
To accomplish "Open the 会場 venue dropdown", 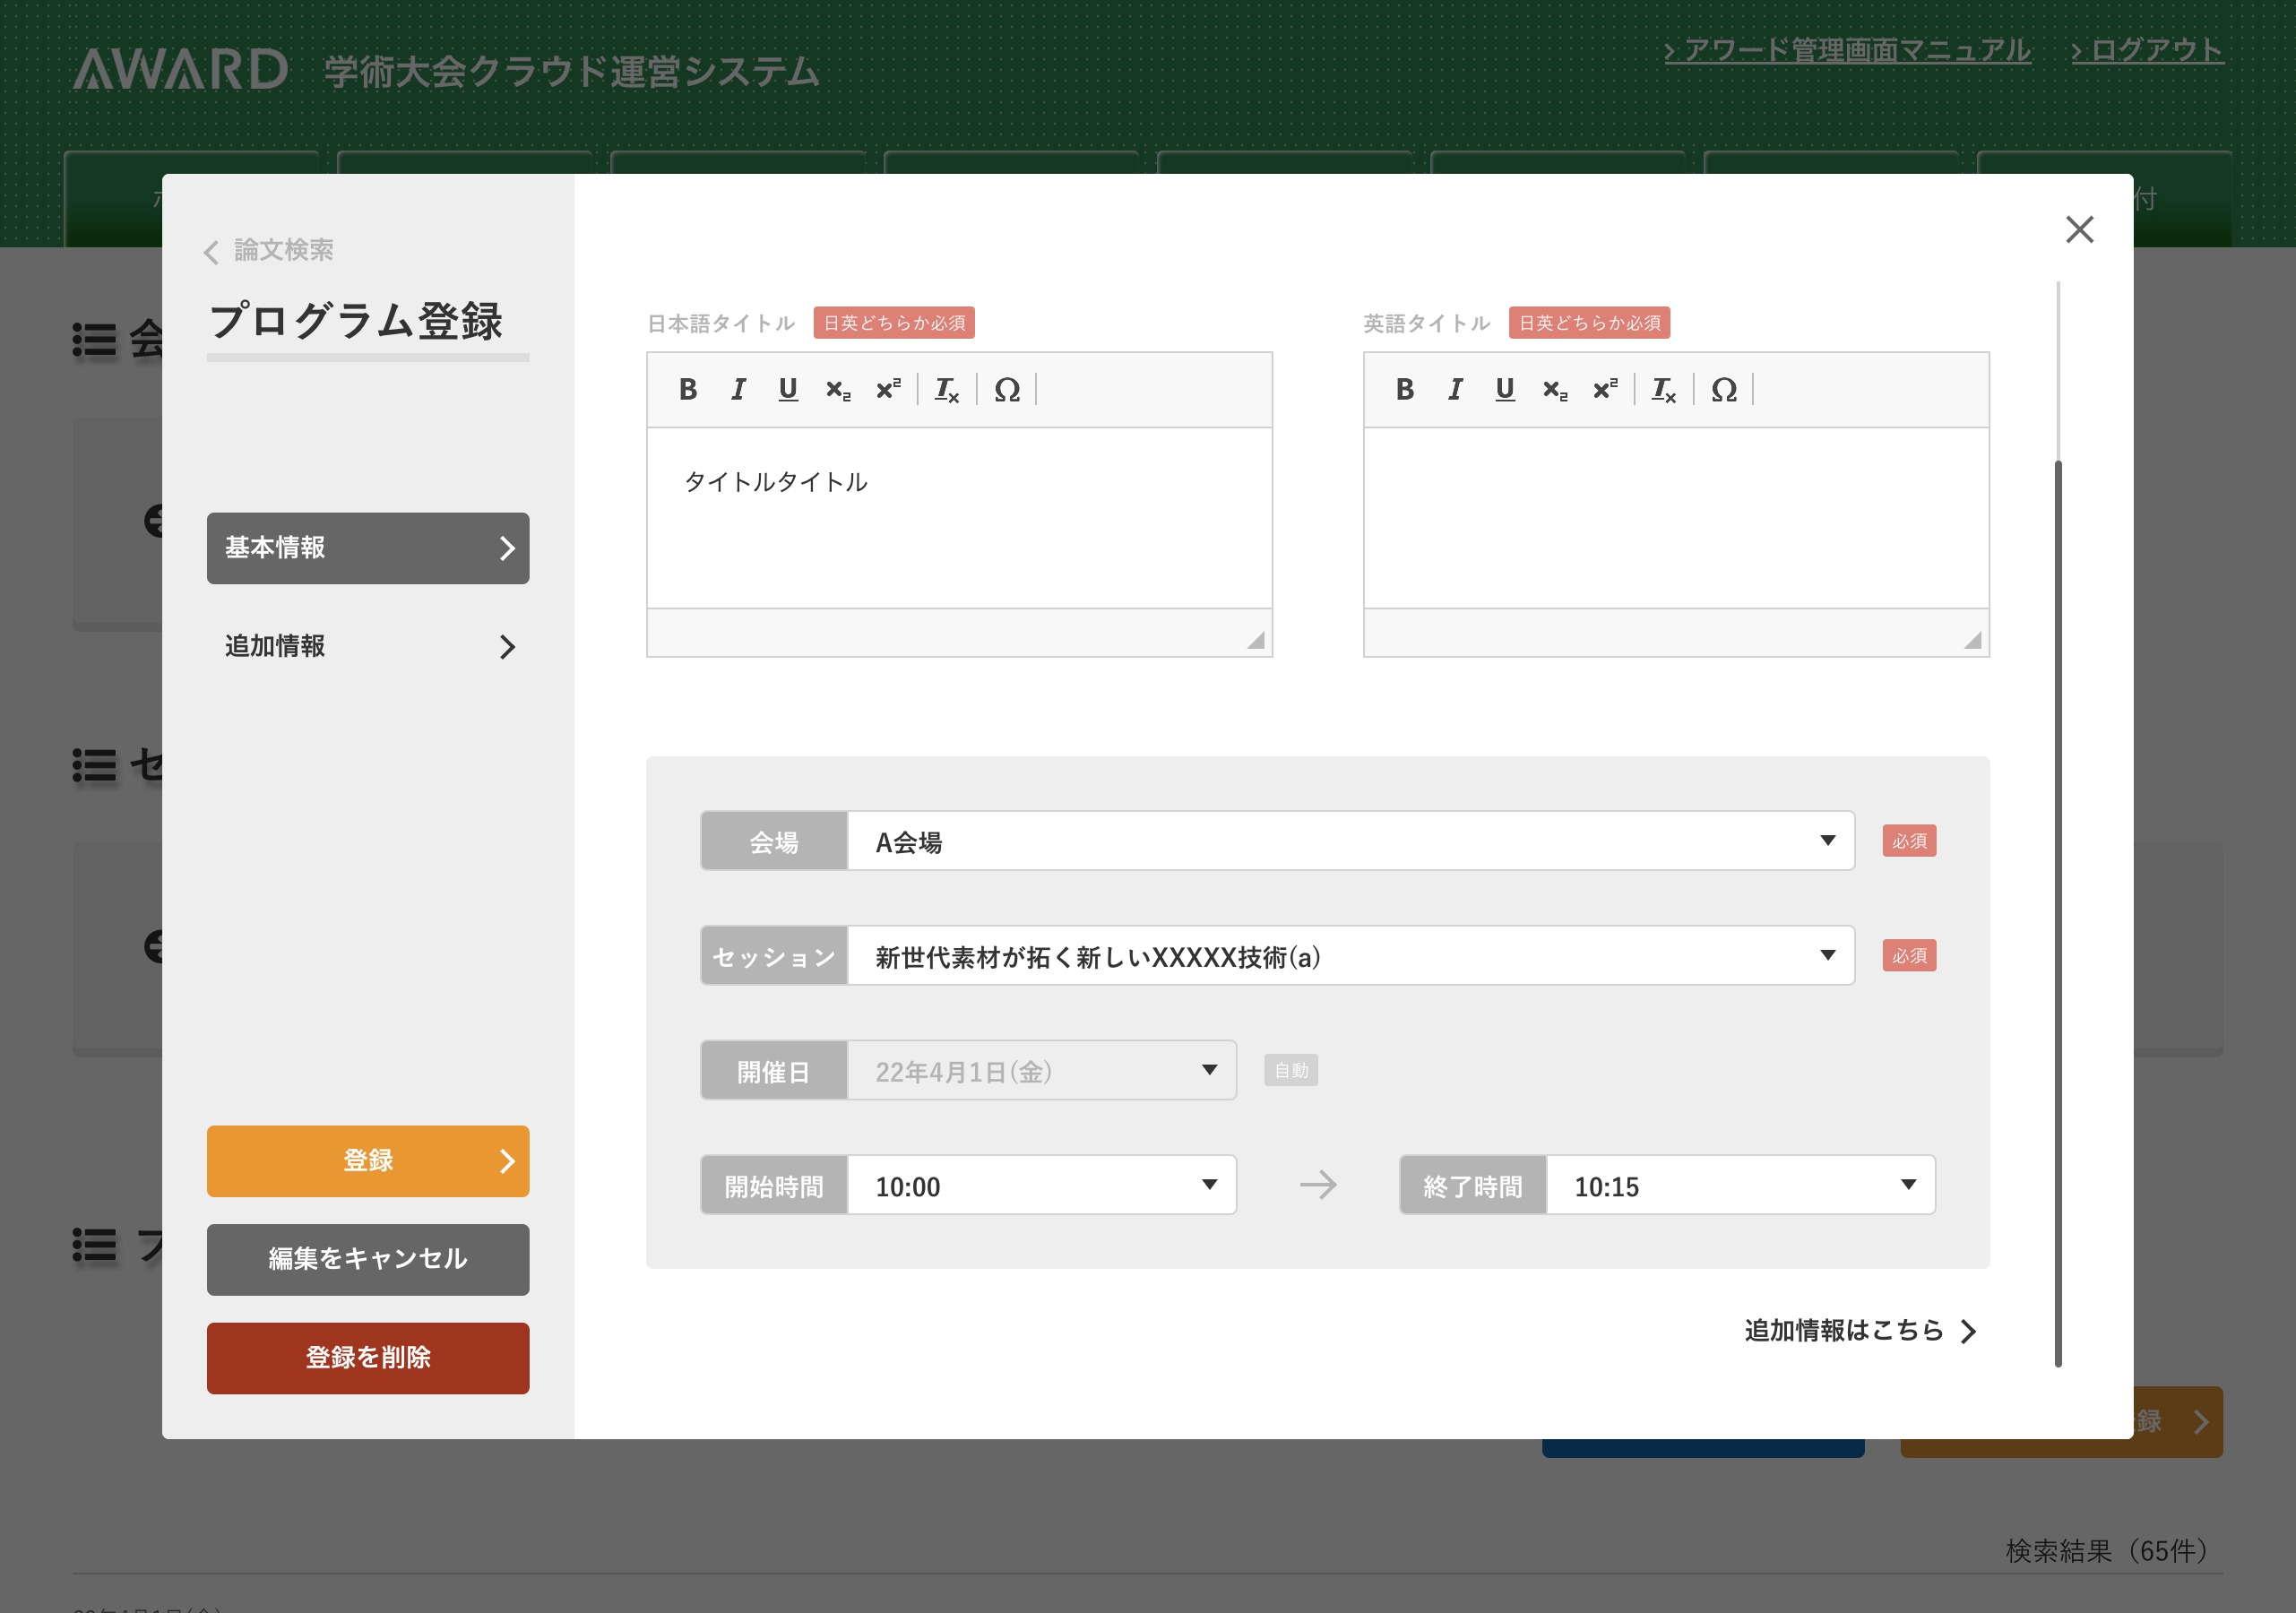I will (1350, 841).
